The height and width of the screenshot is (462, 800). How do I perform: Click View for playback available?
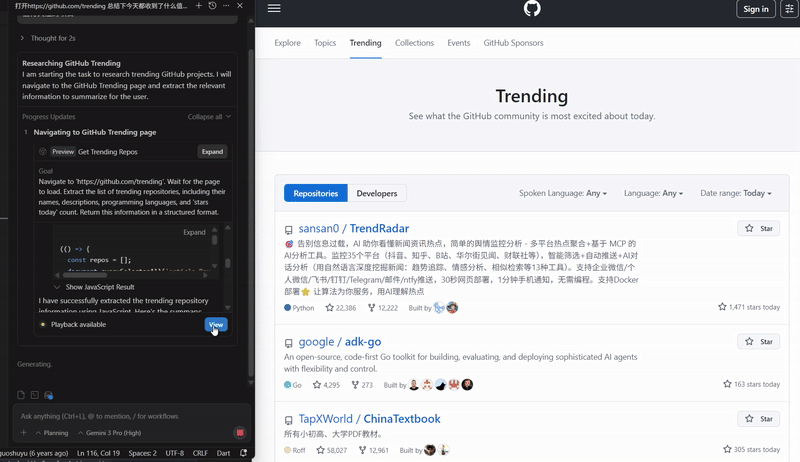click(216, 324)
